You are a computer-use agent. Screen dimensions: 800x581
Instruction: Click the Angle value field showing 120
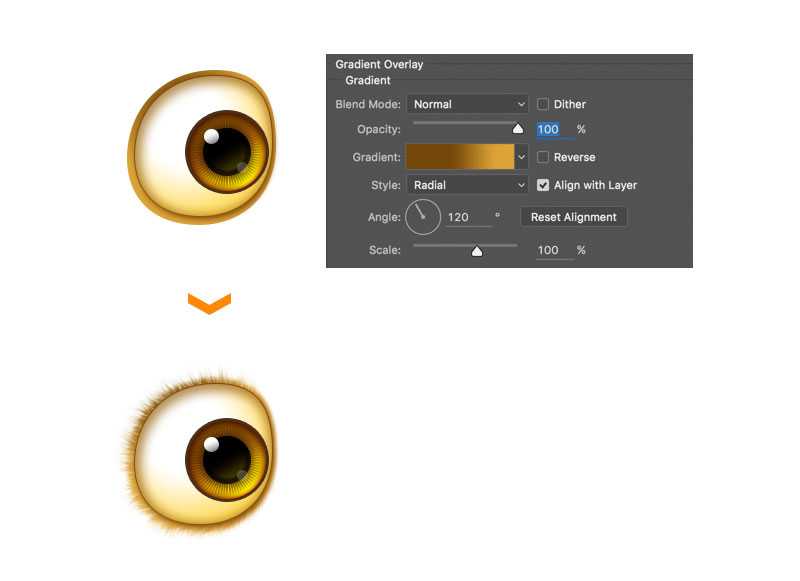coord(468,217)
